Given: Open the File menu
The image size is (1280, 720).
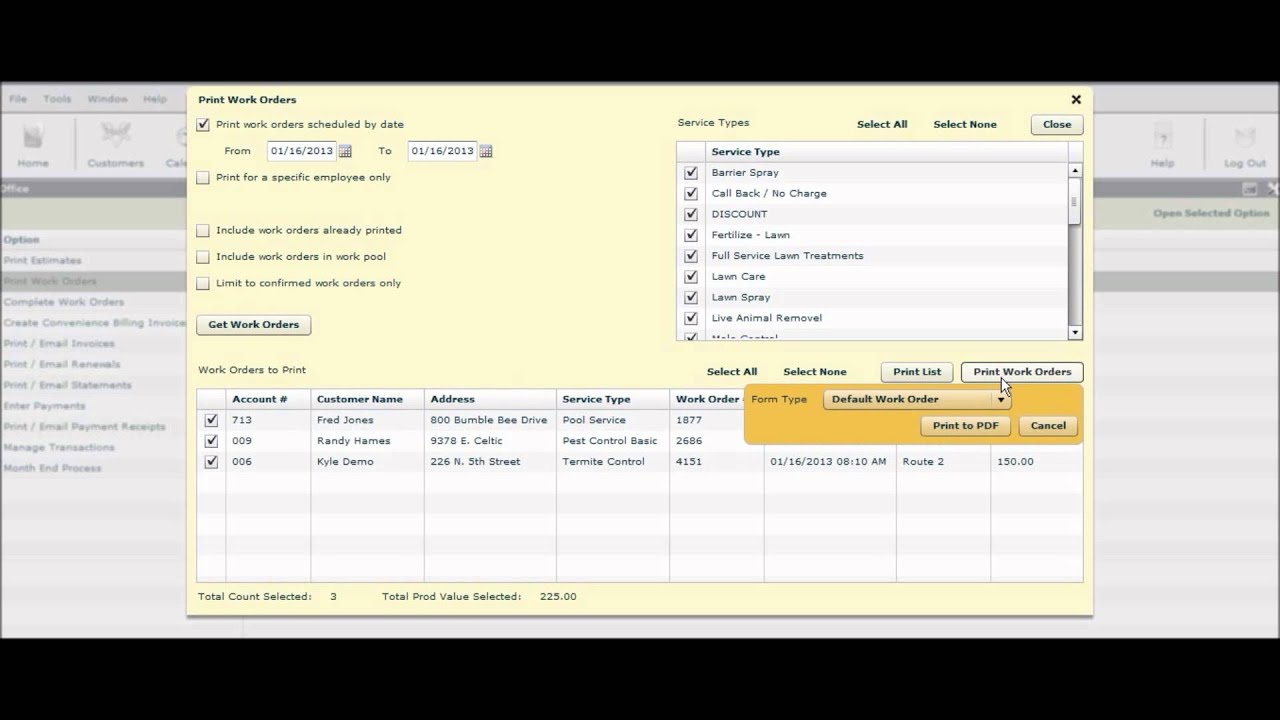Looking at the screenshot, I should [18, 99].
